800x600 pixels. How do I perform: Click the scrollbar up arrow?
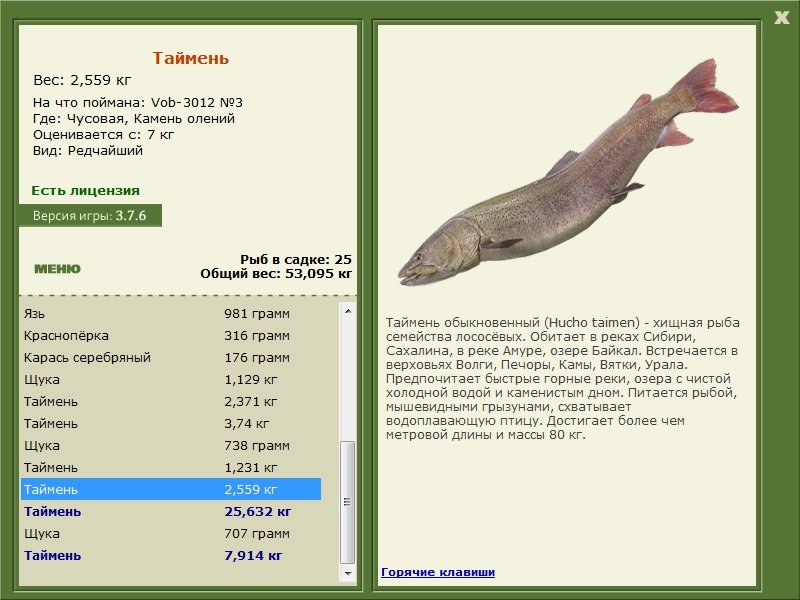[x=348, y=311]
